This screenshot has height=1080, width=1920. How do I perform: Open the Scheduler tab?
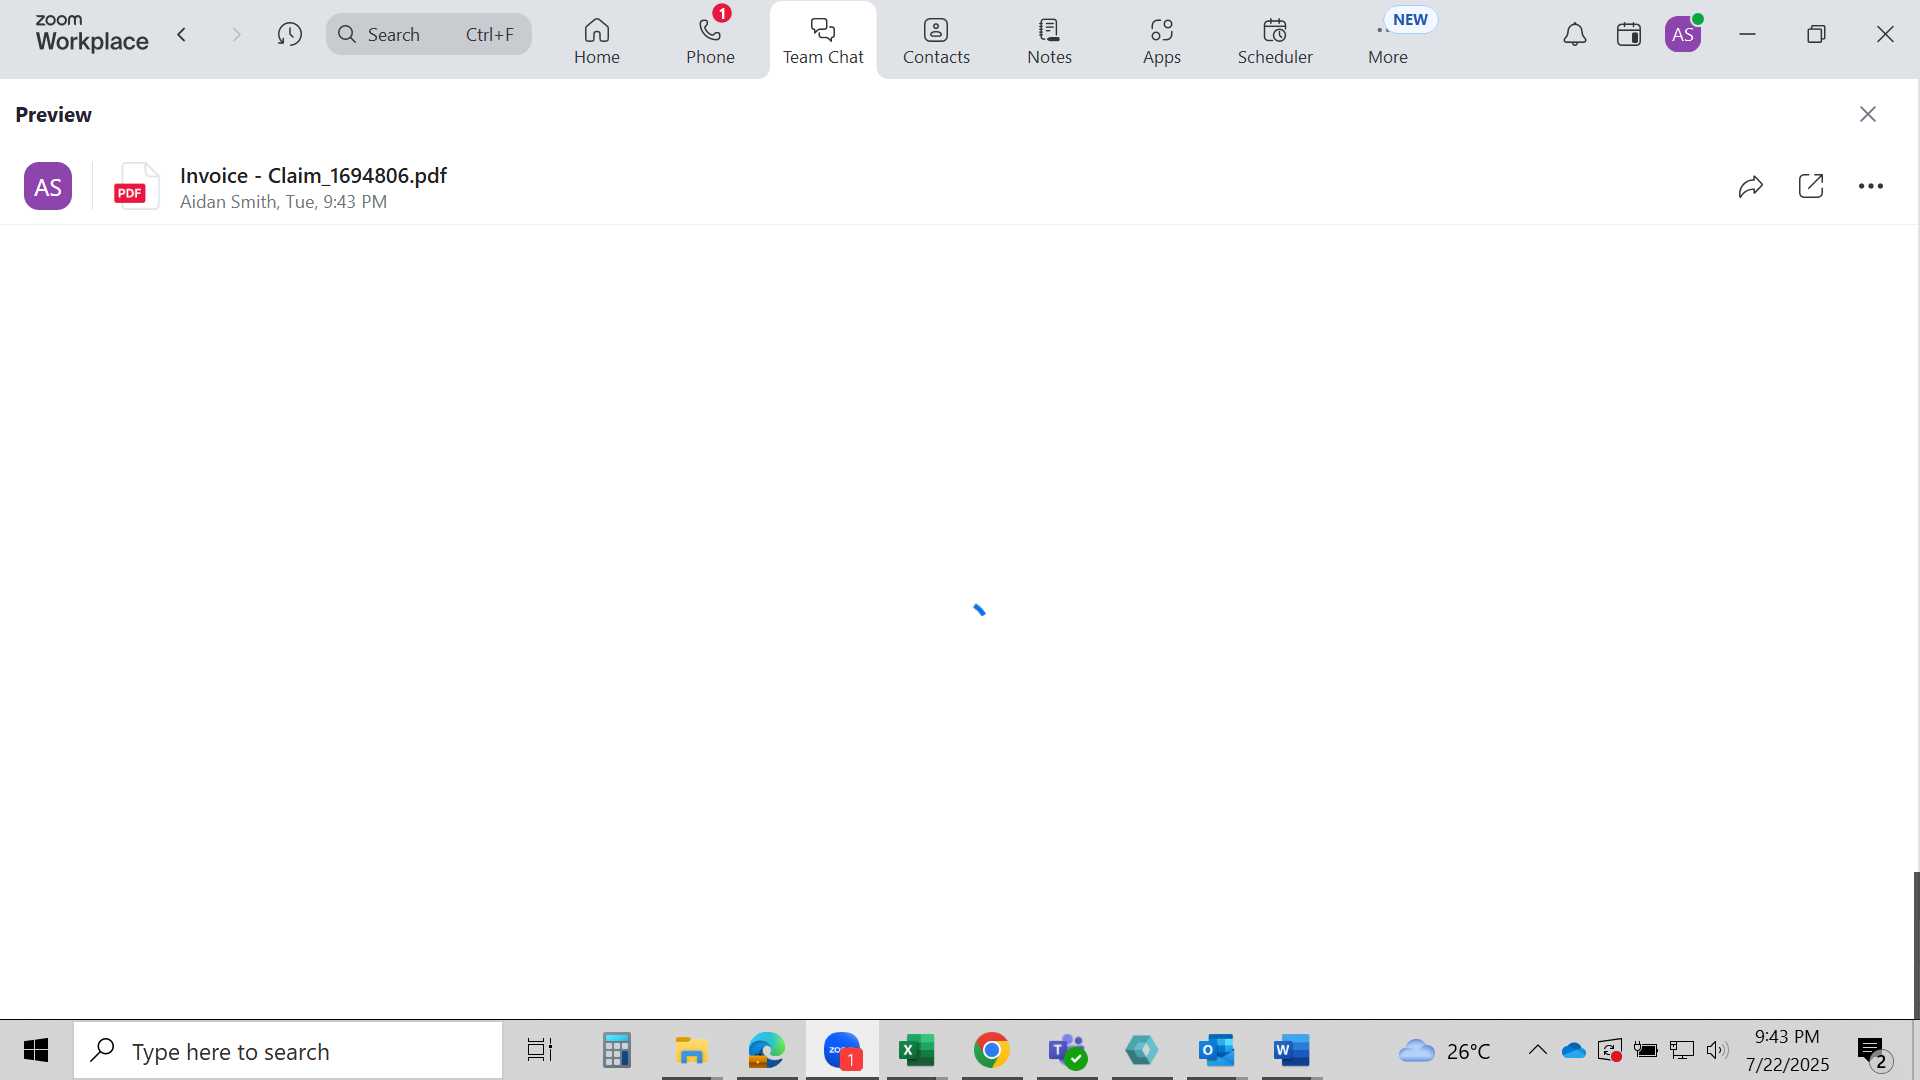tap(1275, 41)
